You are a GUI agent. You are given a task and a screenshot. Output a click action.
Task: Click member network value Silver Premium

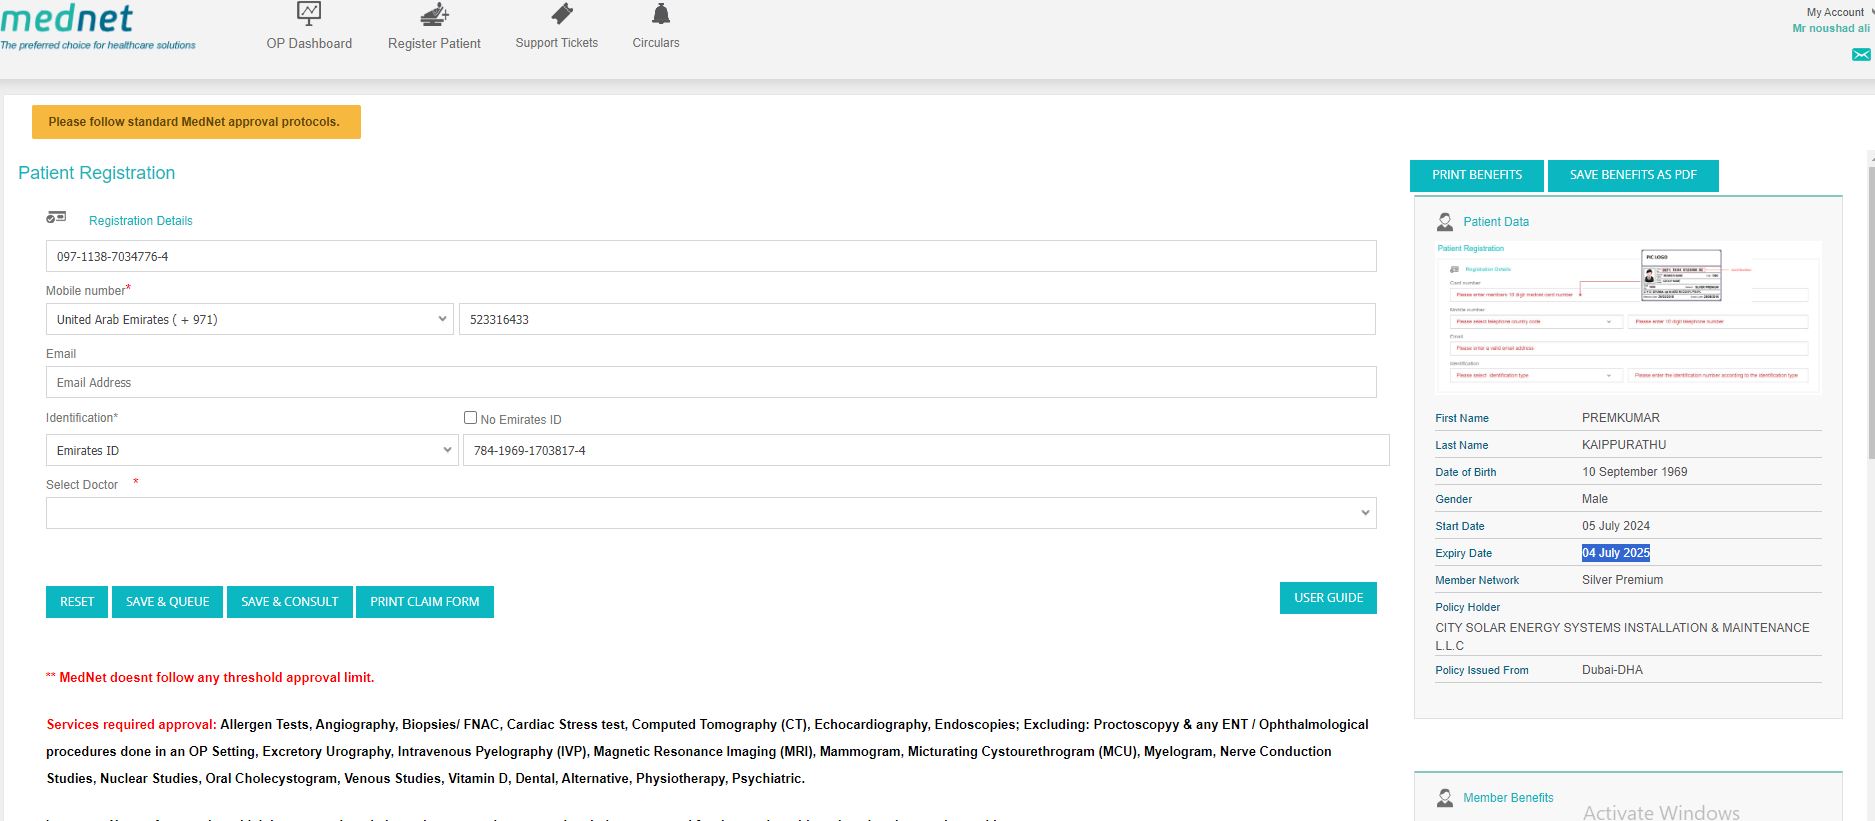coord(1623,580)
